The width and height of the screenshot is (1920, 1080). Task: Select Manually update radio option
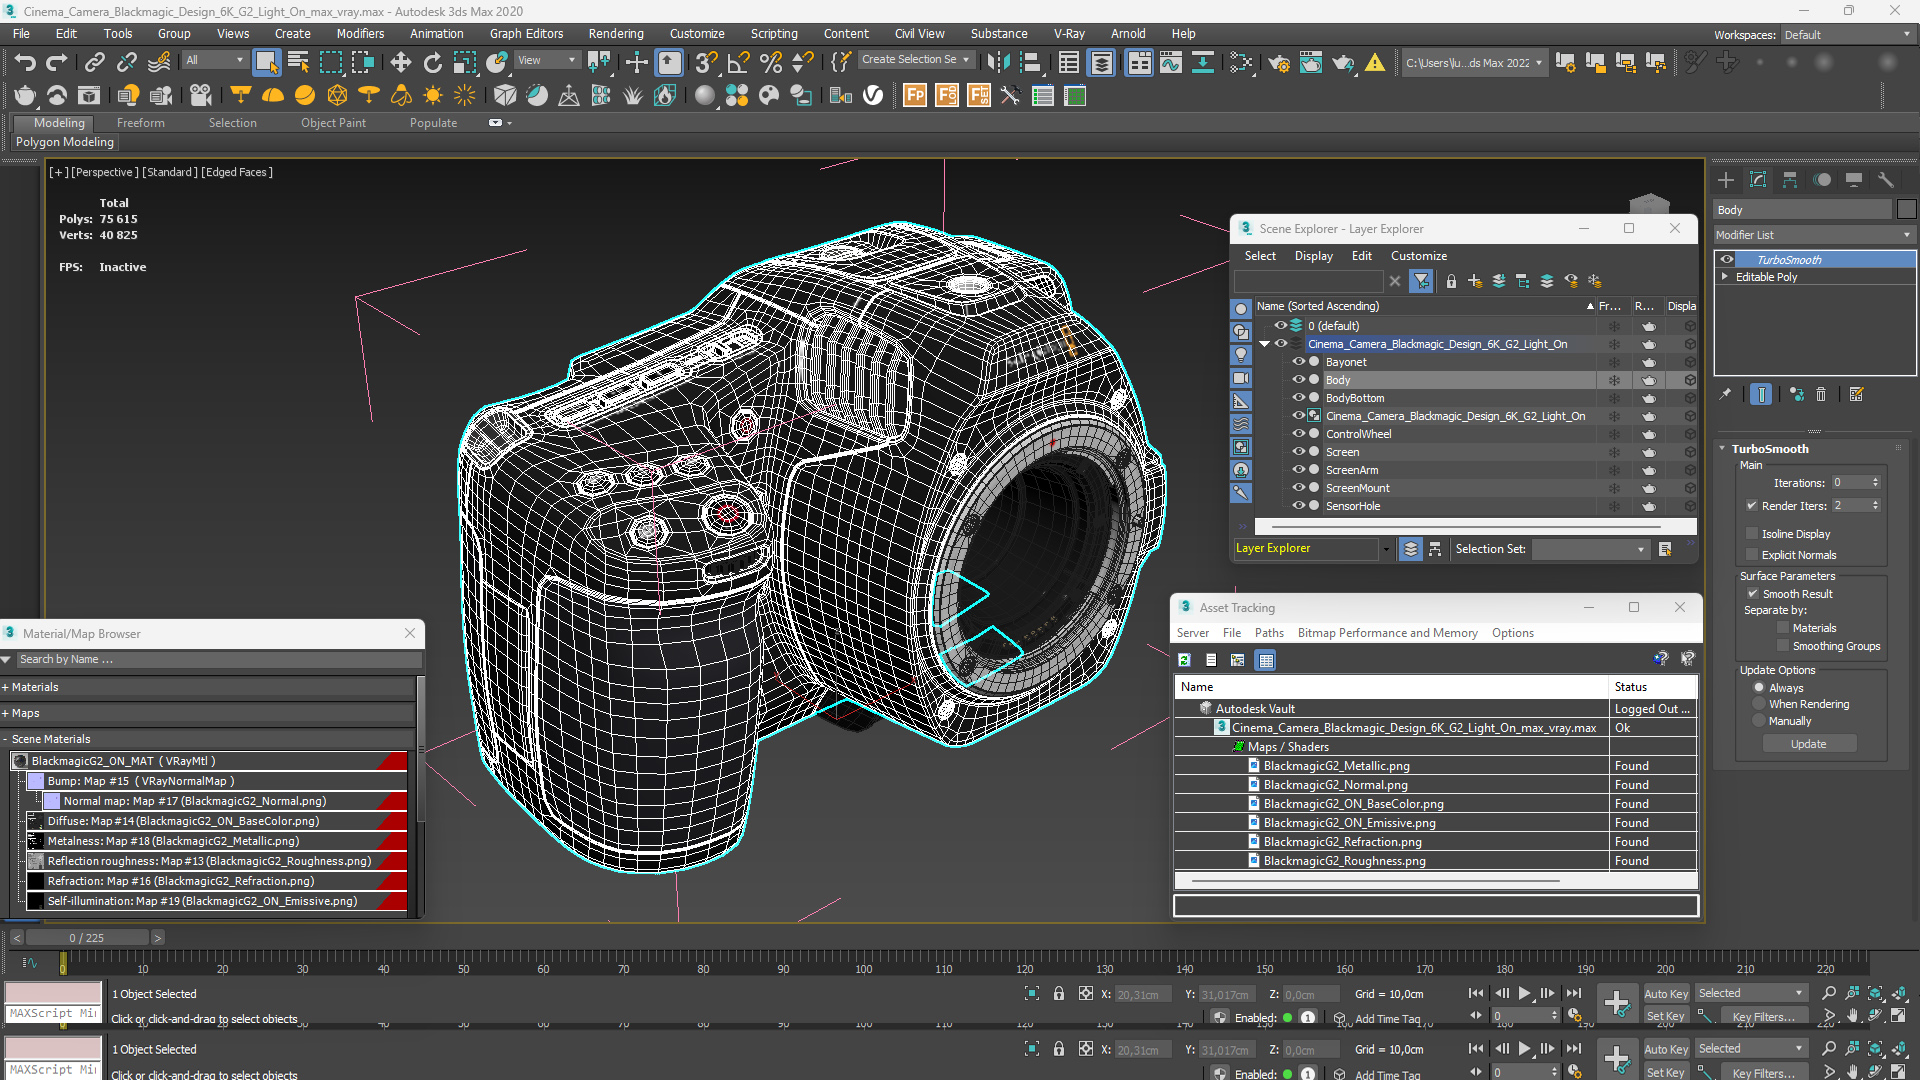click(1759, 722)
